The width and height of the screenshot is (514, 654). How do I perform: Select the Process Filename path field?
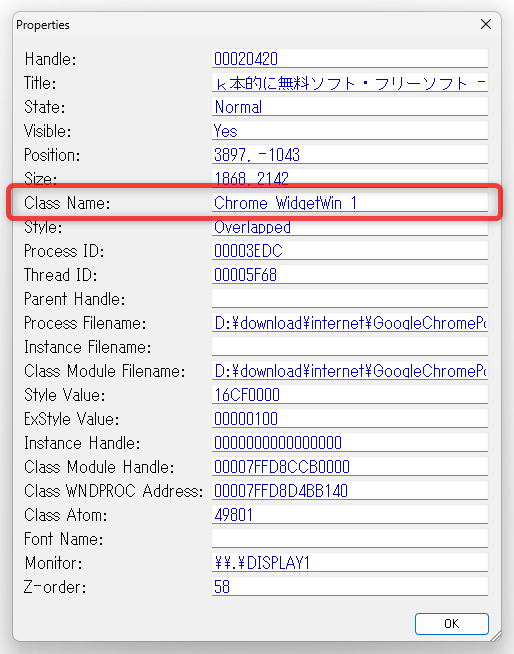350,323
